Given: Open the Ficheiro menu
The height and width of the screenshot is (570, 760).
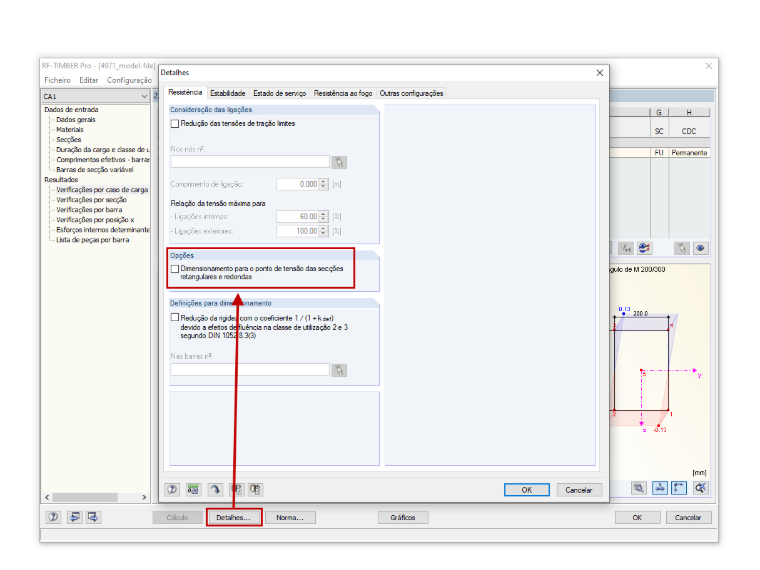Looking at the screenshot, I should coord(57,80).
